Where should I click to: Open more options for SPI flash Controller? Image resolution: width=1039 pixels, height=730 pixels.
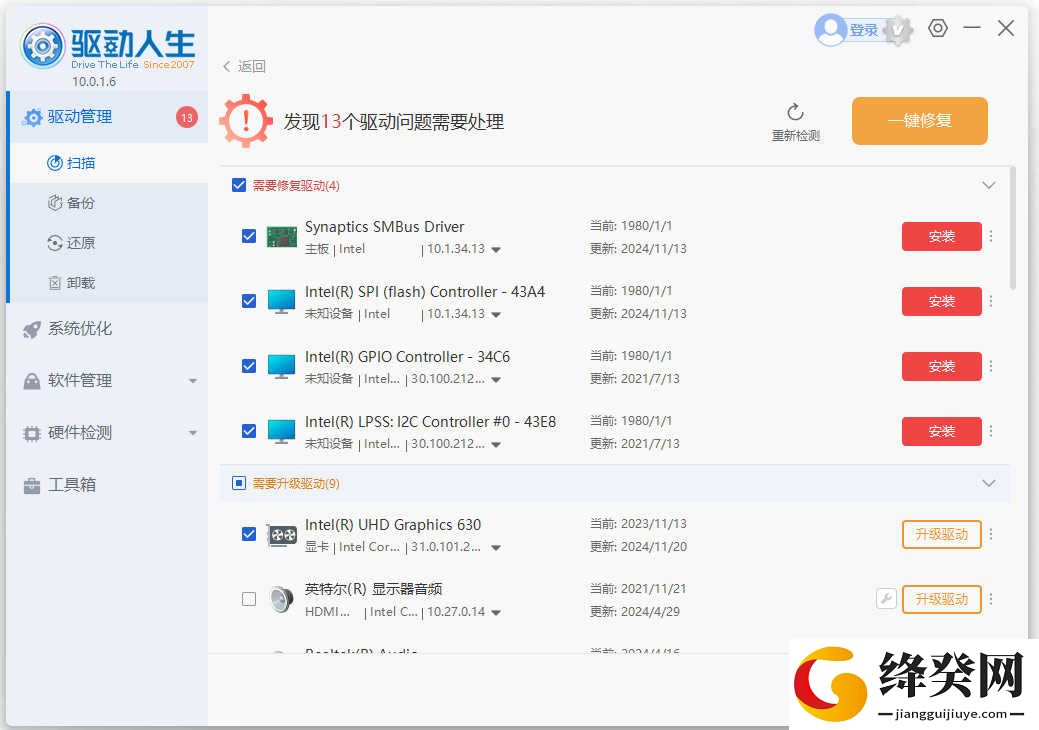991,301
